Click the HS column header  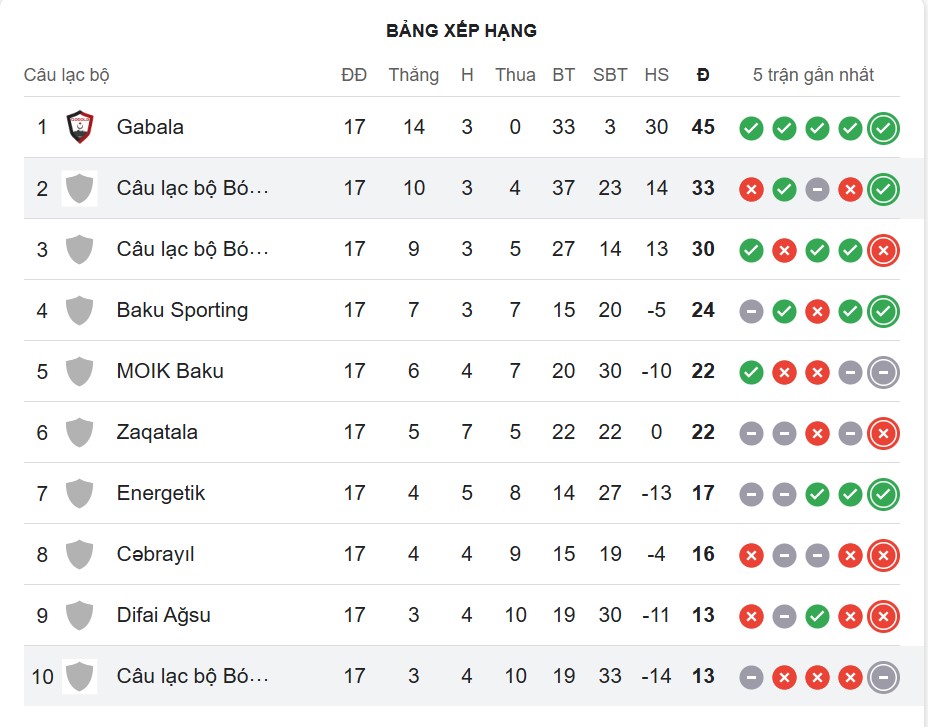(656, 75)
